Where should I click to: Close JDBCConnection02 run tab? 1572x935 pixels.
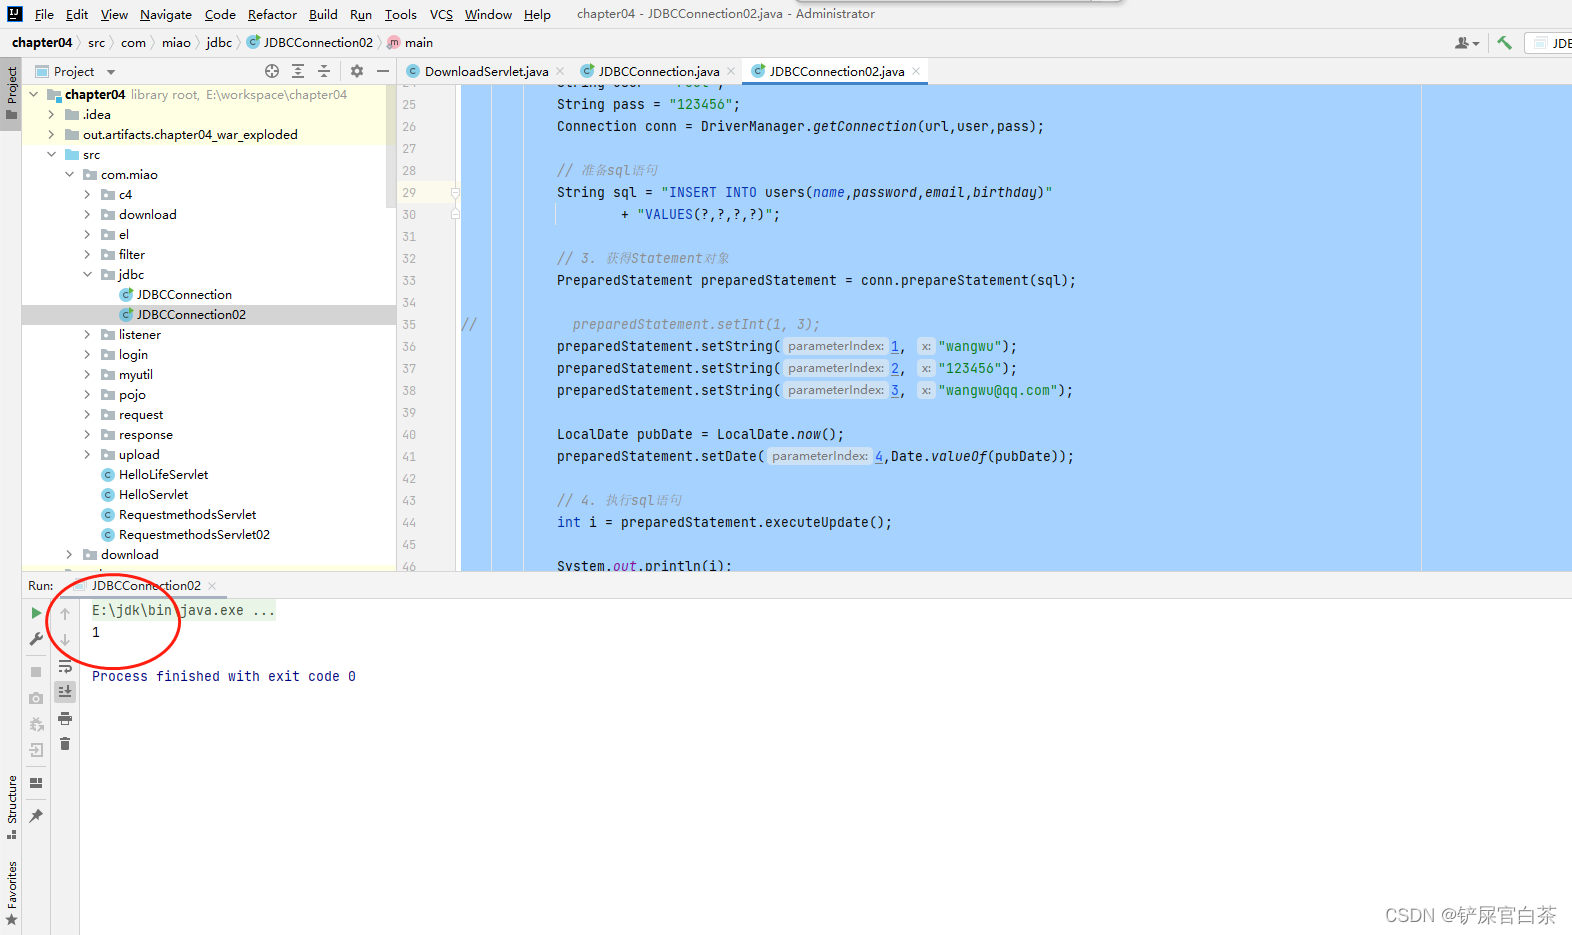(x=212, y=586)
